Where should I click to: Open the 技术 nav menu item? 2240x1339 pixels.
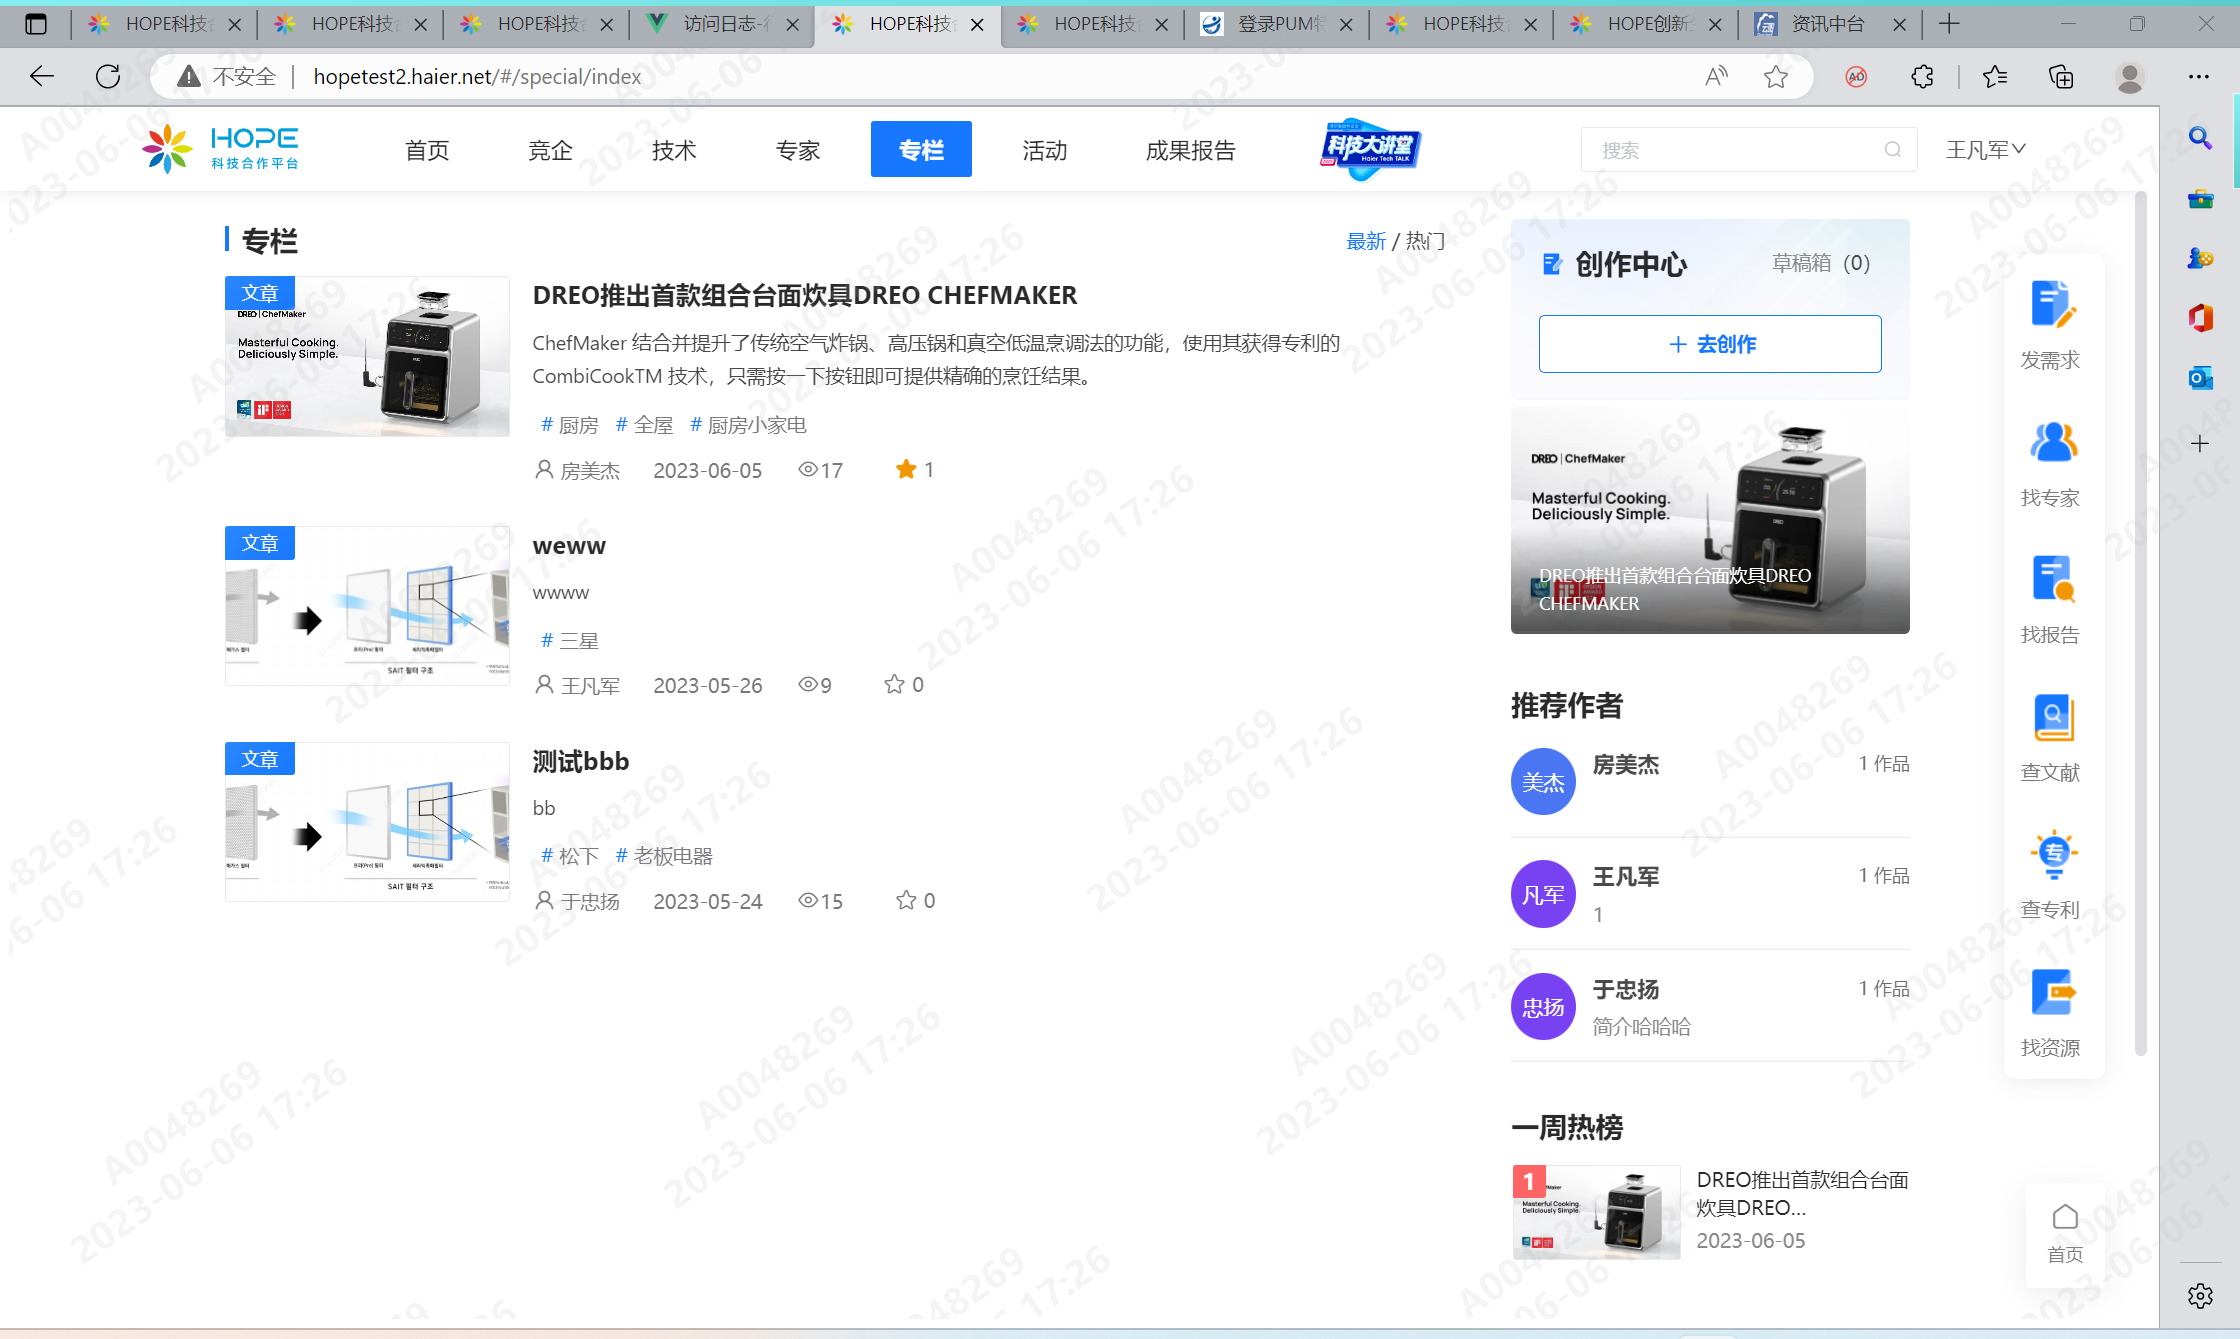coord(674,150)
